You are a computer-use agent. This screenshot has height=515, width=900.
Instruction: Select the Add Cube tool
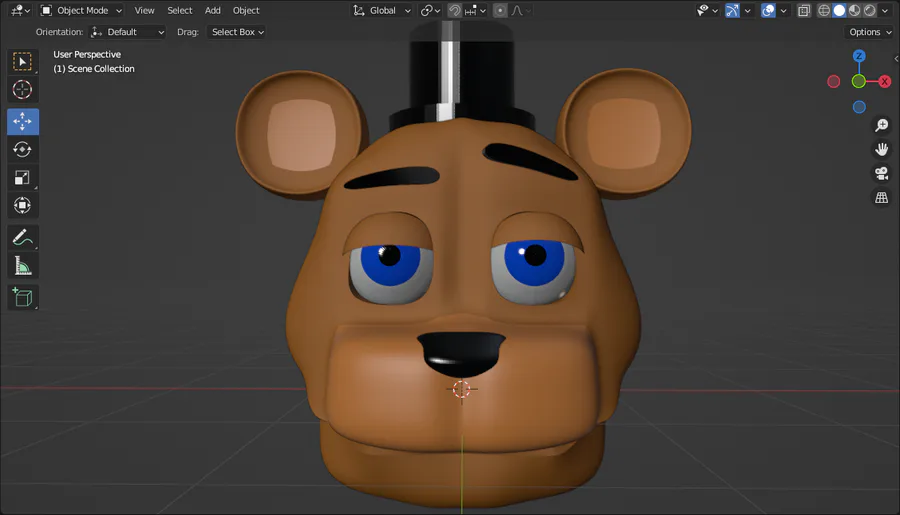[x=23, y=297]
